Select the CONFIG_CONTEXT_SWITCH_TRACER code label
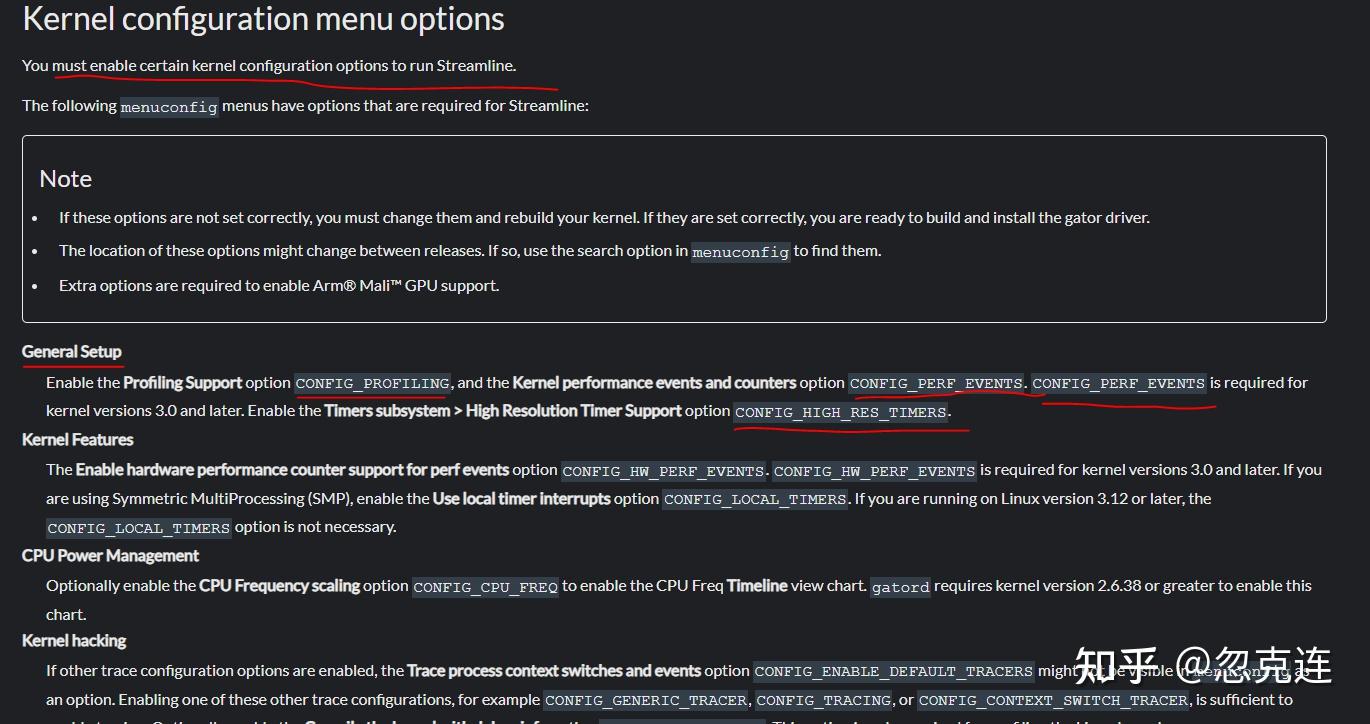This screenshot has width=1370, height=724. coord(1054,701)
